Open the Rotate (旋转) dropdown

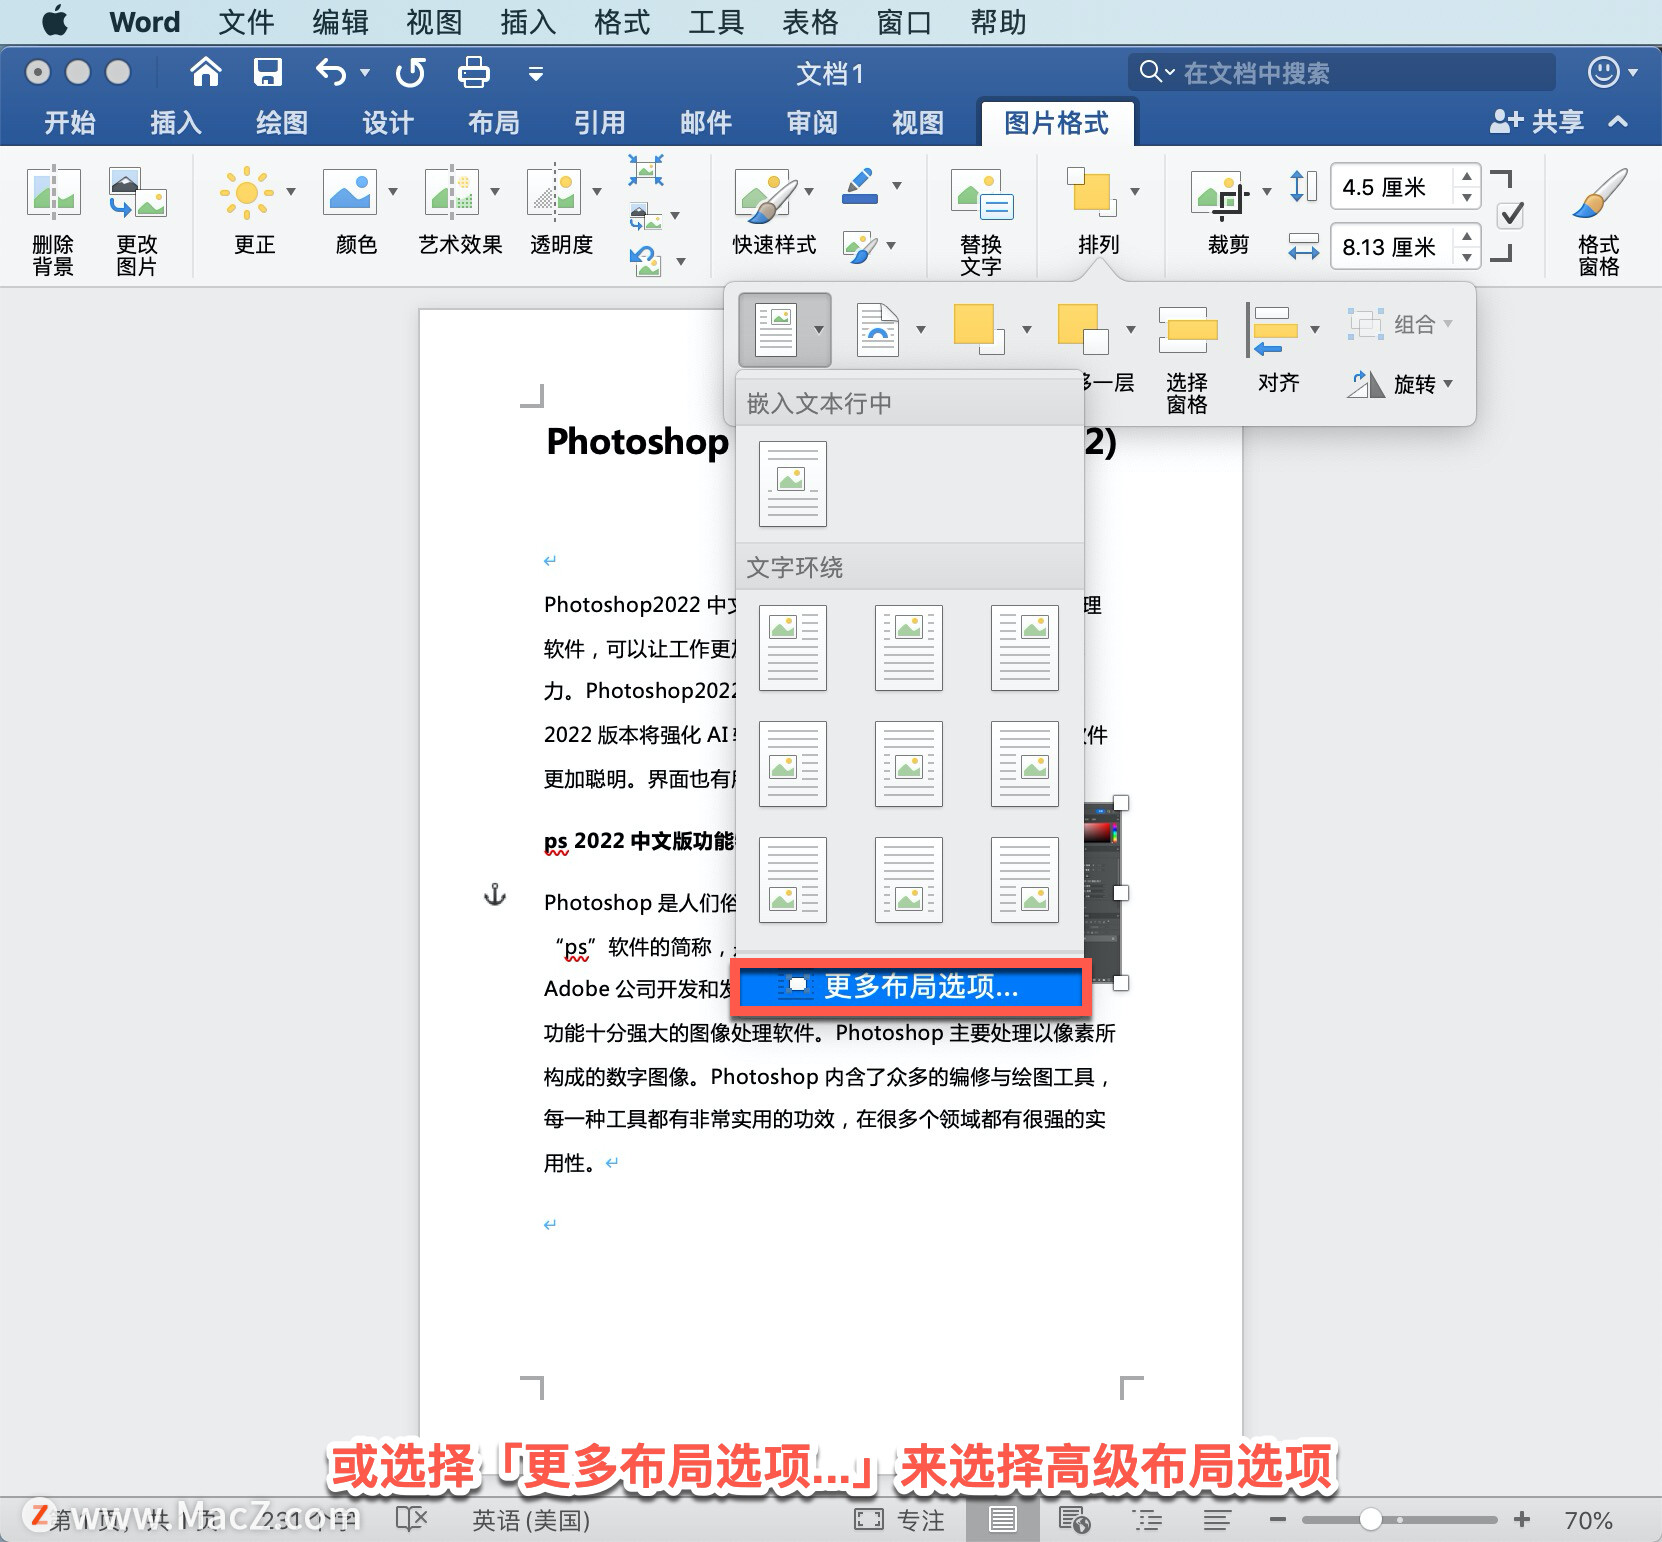1400,384
